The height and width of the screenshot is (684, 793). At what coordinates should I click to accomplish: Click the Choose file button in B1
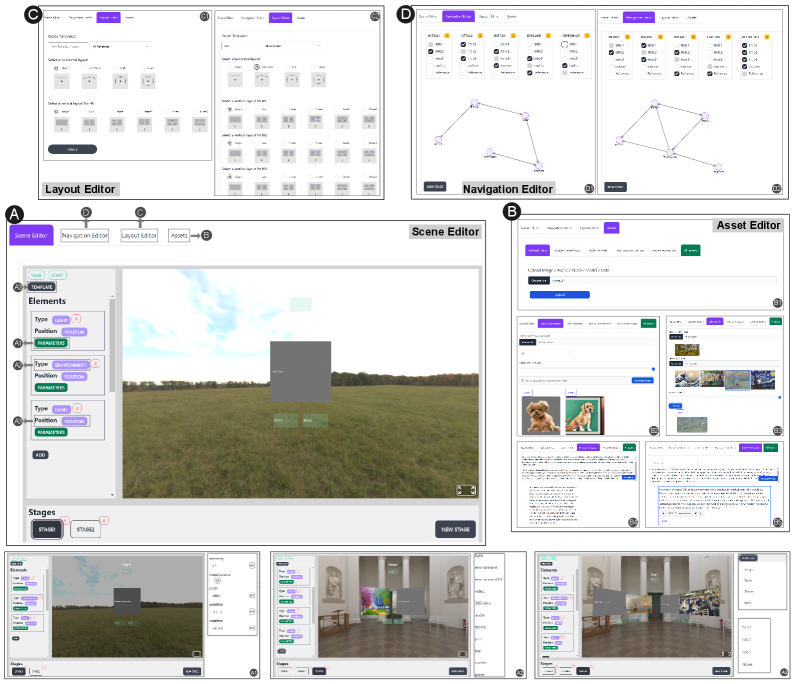click(x=539, y=280)
